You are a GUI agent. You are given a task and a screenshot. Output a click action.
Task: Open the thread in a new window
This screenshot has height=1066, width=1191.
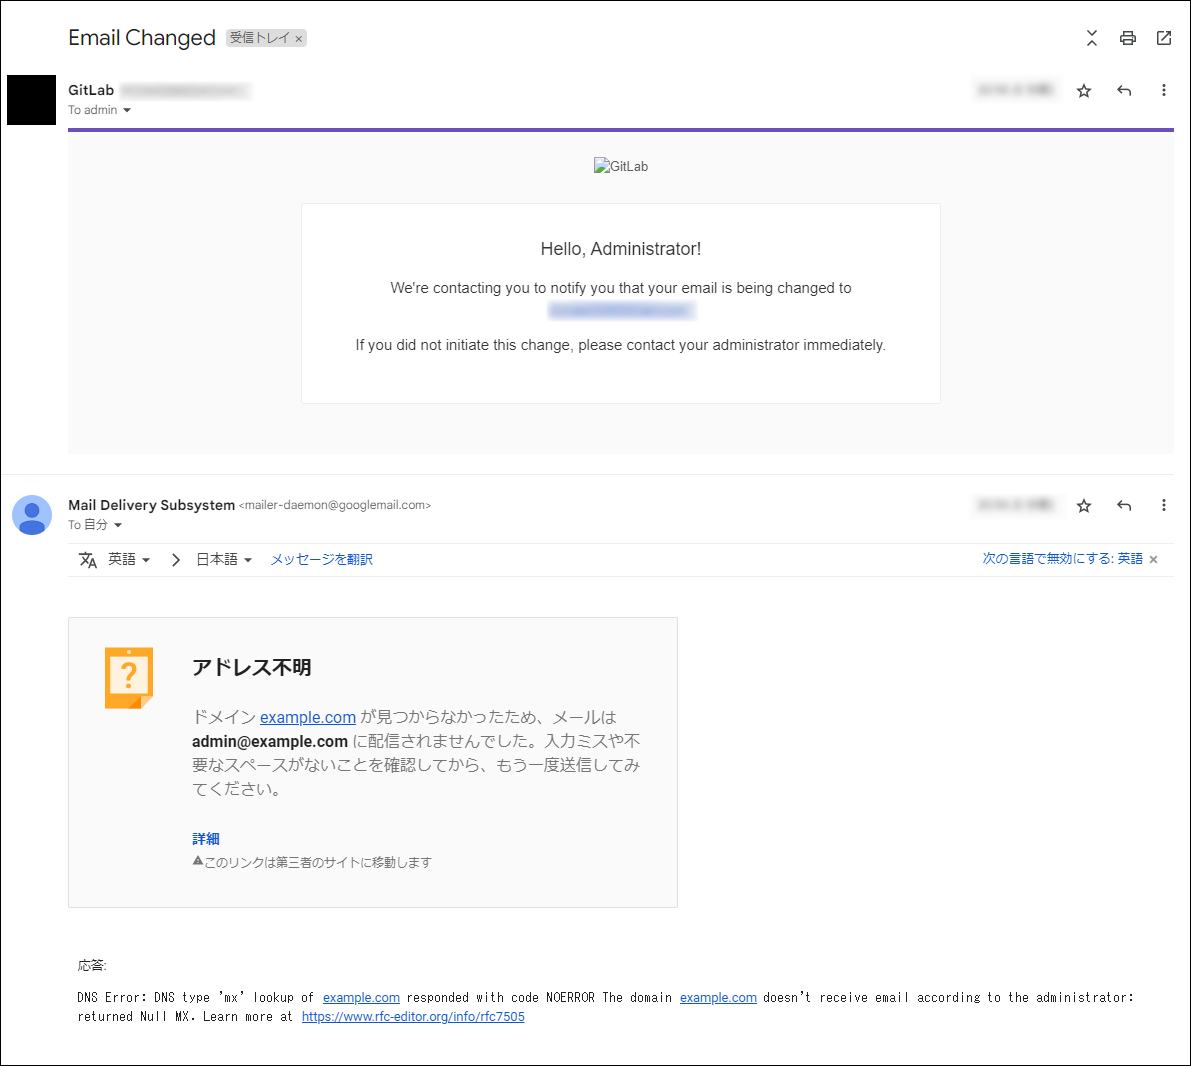click(x=1164, y=38)
